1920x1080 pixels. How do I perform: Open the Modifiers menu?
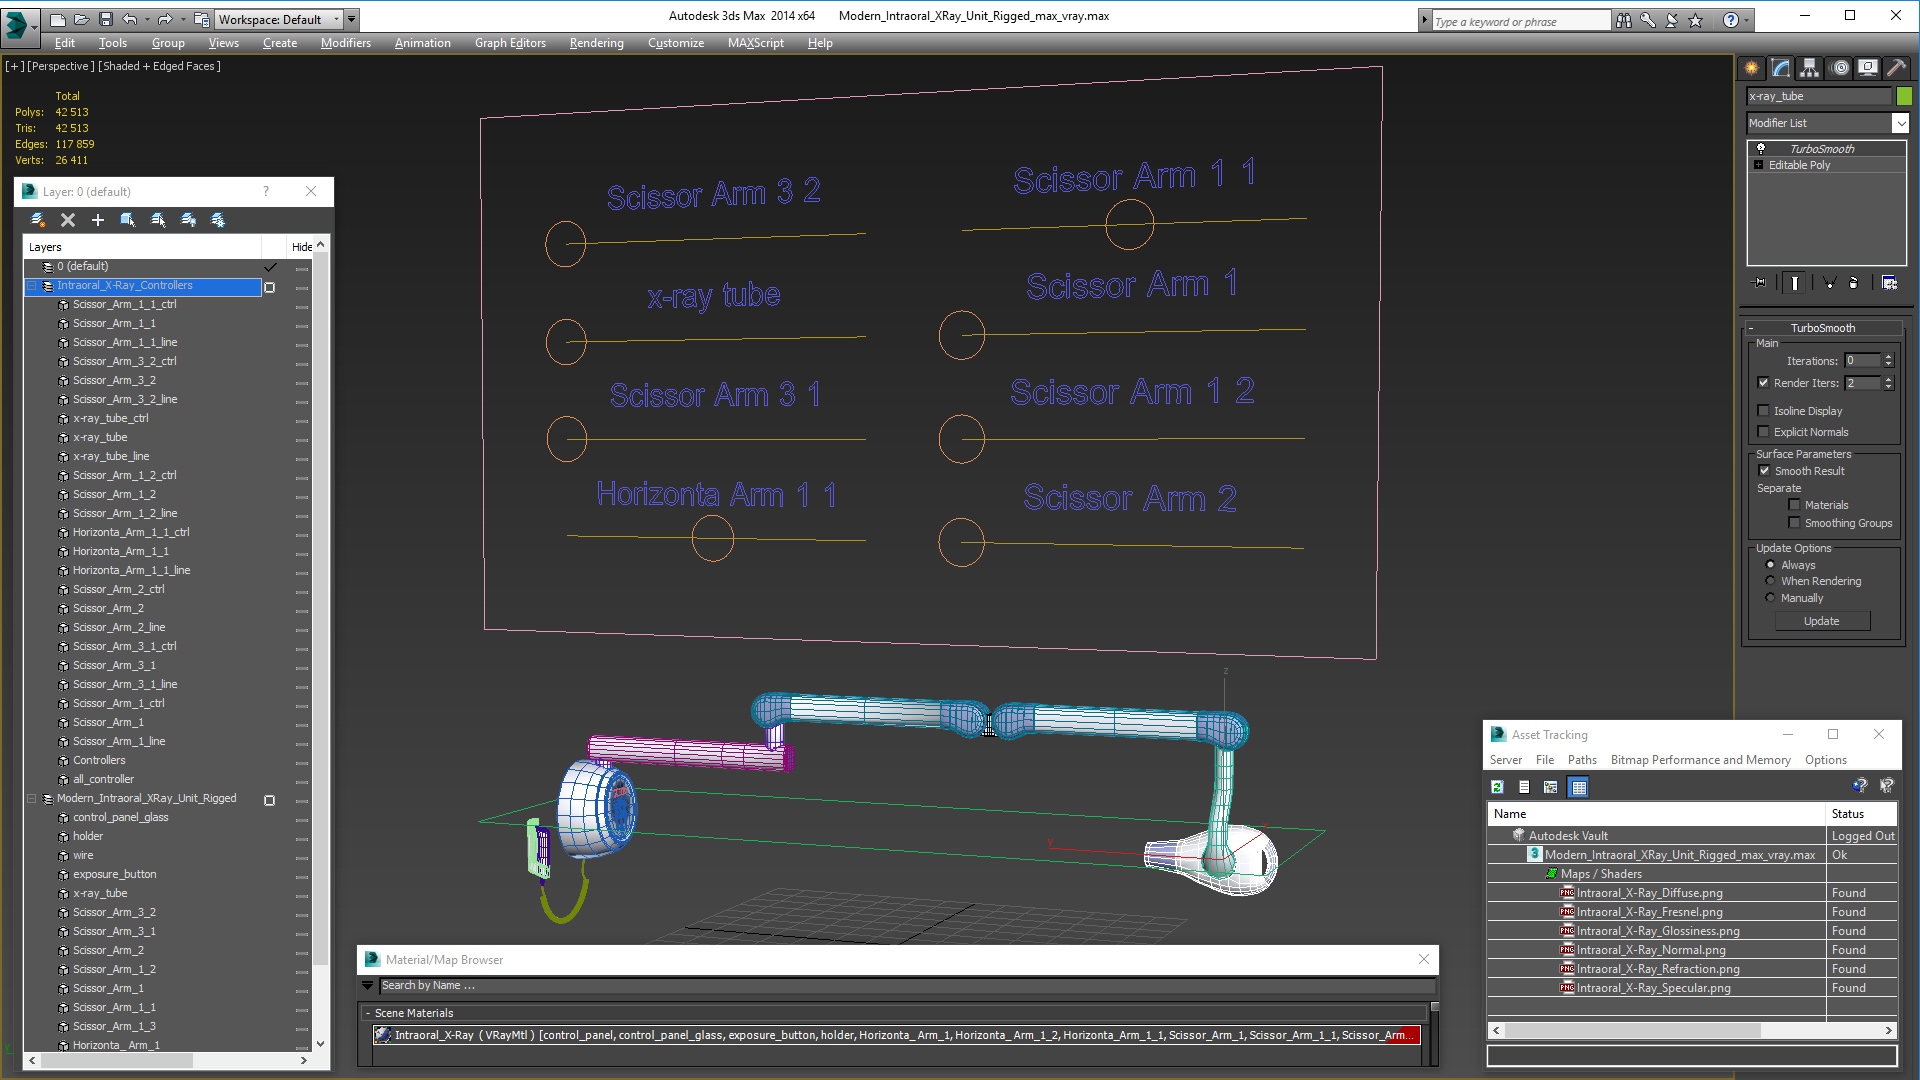[345, 43]
